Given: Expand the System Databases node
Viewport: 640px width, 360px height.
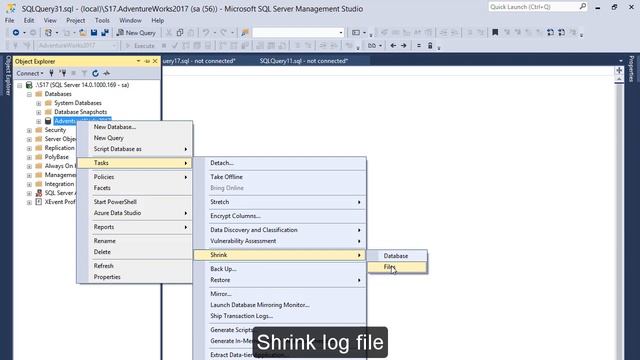Looking at the screenshot, I should point(39,103).
